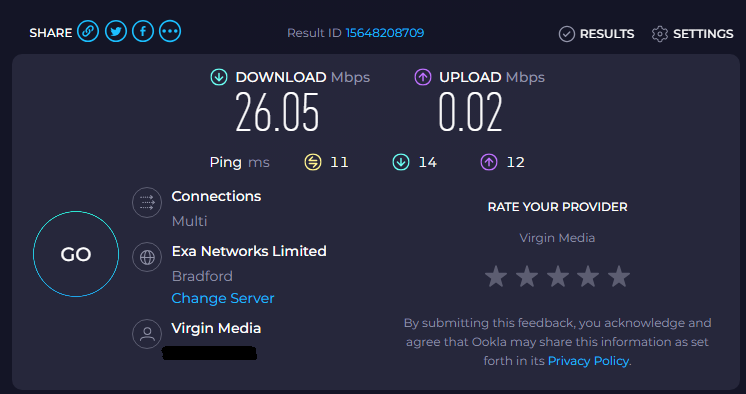
Task: Share the result on Twitter
Action: (x=116, y=32)
